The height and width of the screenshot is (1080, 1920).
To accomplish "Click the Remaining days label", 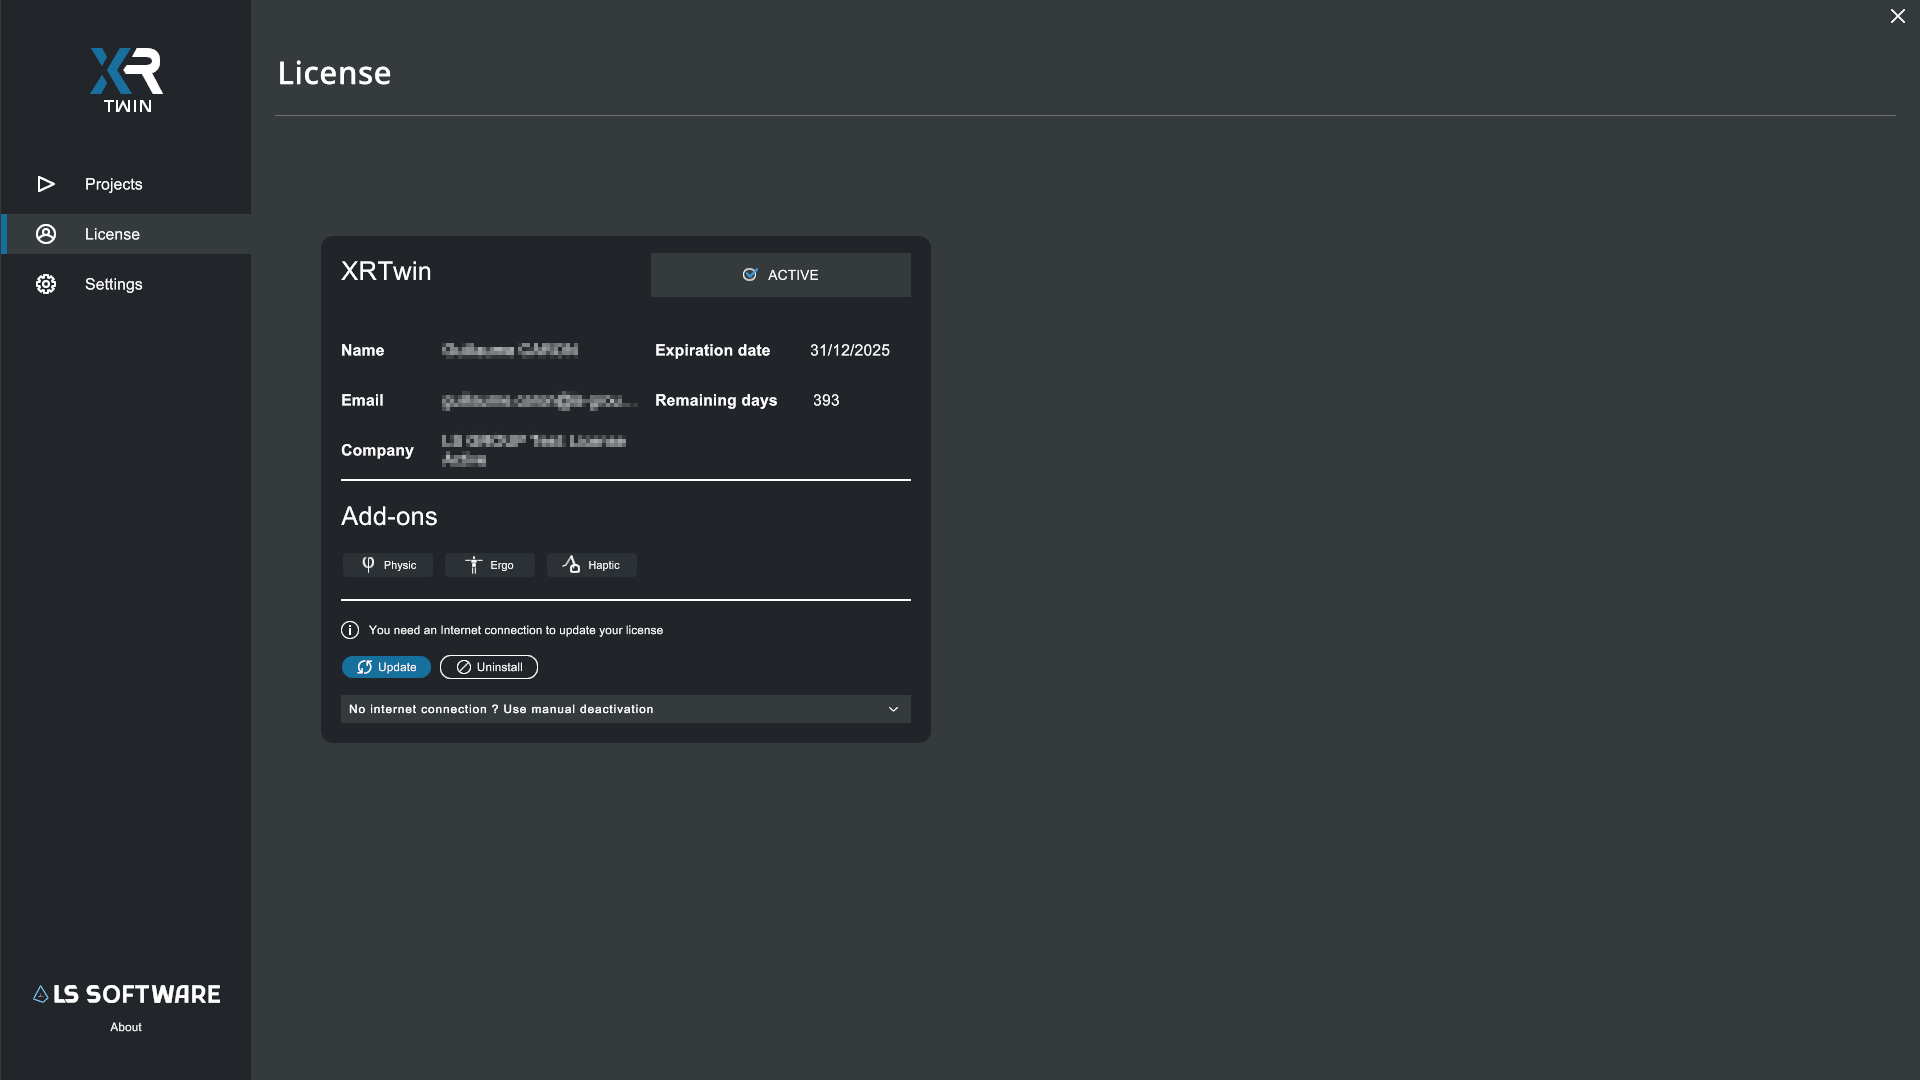I will tap(716, 400).
